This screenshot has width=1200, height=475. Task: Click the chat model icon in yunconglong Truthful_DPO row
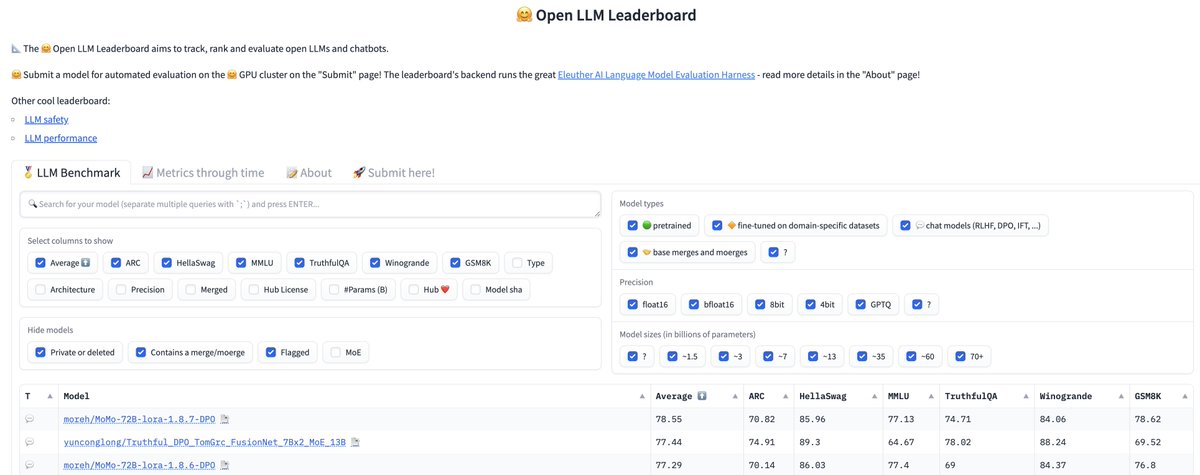coord(29,441)
